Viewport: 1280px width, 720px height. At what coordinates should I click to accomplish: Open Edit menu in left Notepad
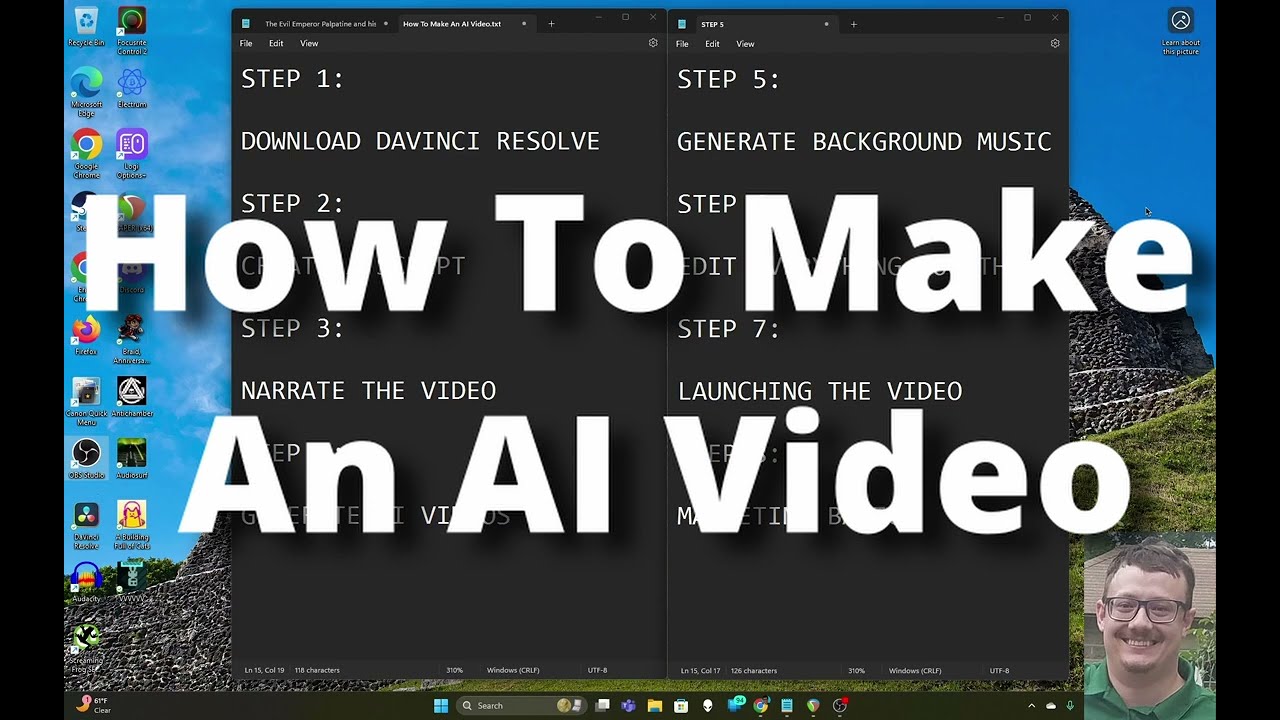tap(276, 43)
